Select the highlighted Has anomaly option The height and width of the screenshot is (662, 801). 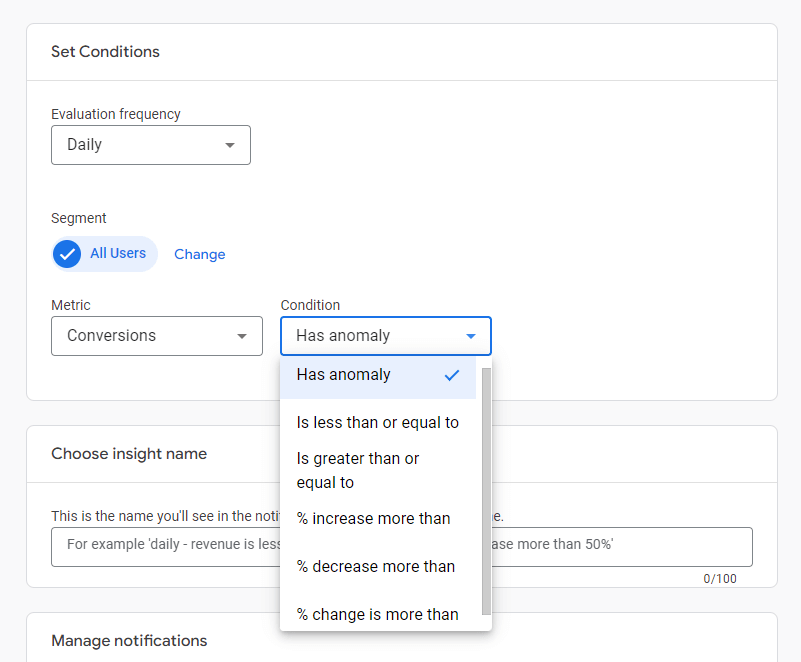(345, 375)
